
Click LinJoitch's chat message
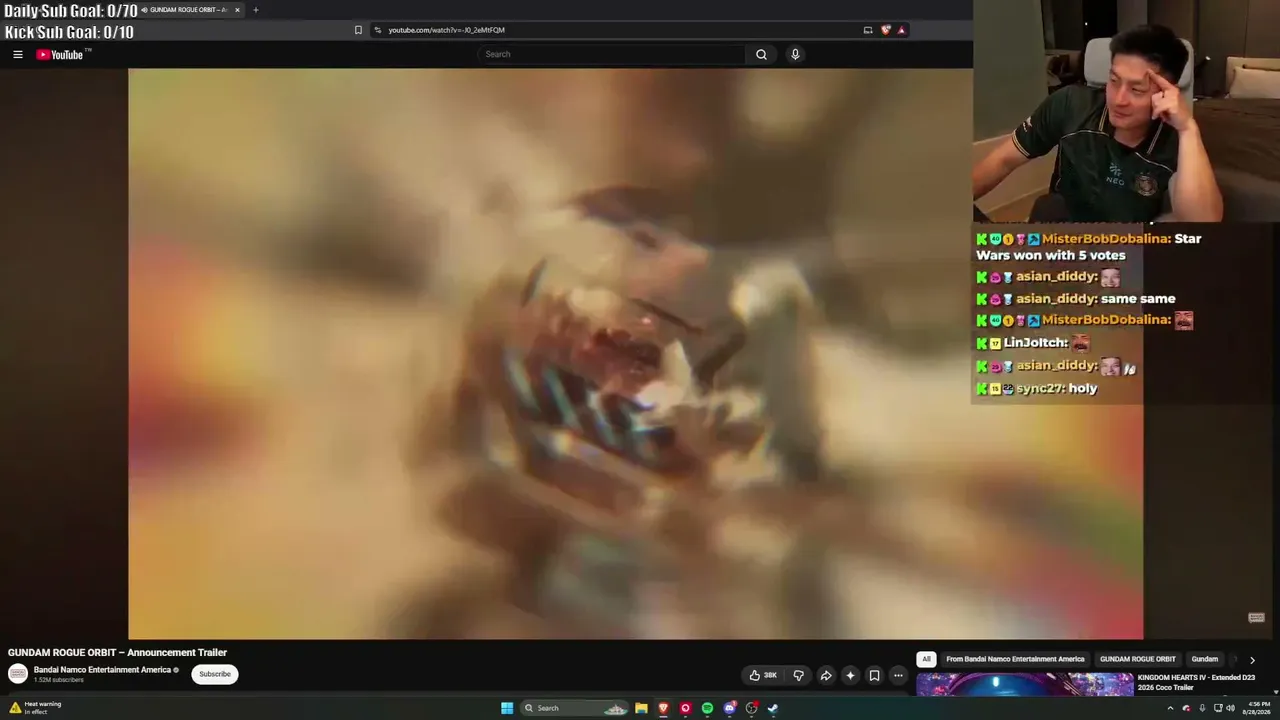coord(1033,343)
